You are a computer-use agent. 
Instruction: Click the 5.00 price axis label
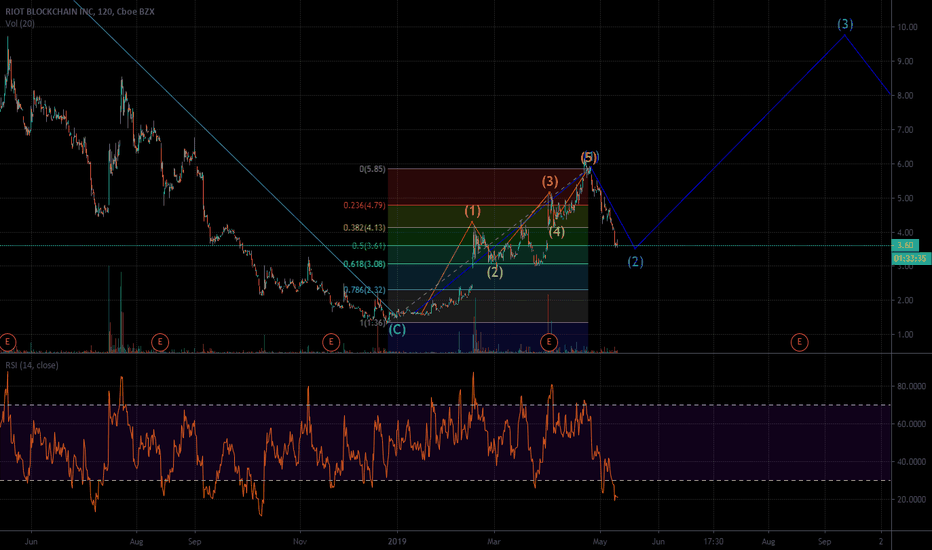pos(905,198)
